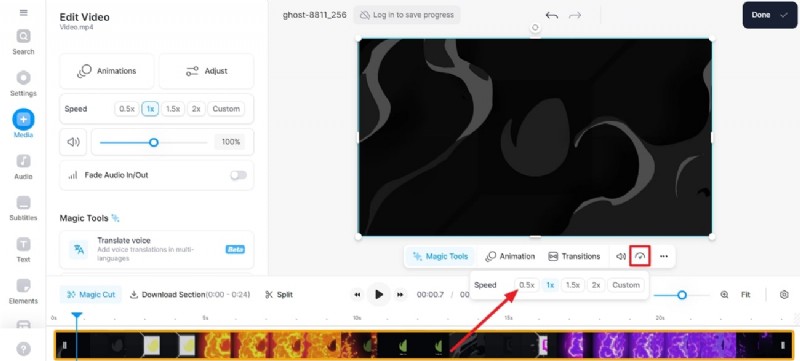This screenshot has width=800, height=361.
Task: Click the skip backward button
Action: pyautogui.click(x=357, y=295)
